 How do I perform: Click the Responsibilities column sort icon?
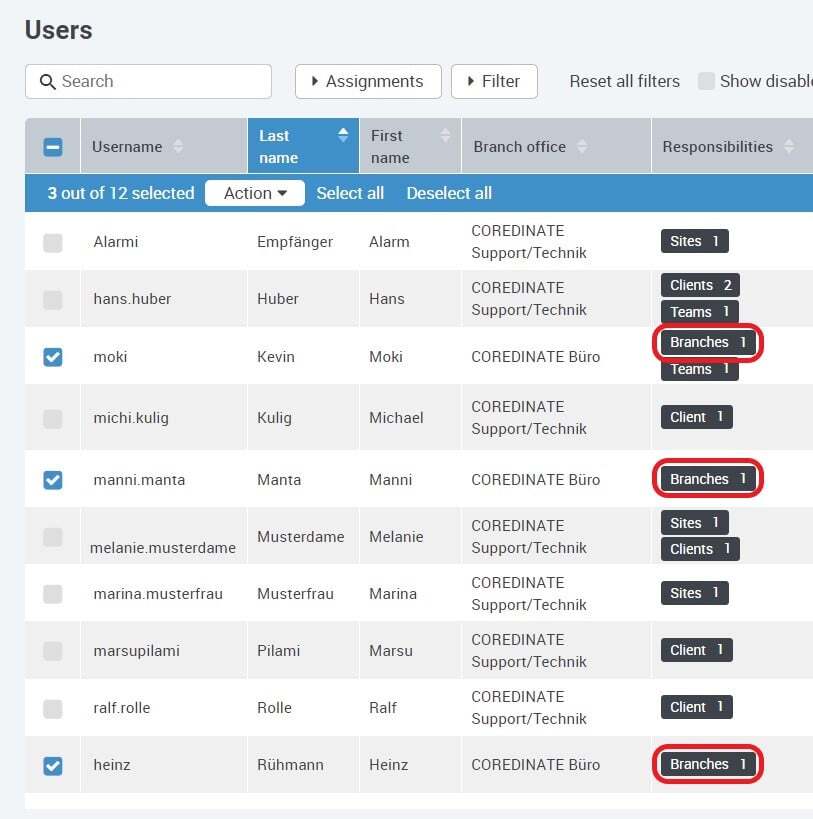coord(789,147)
